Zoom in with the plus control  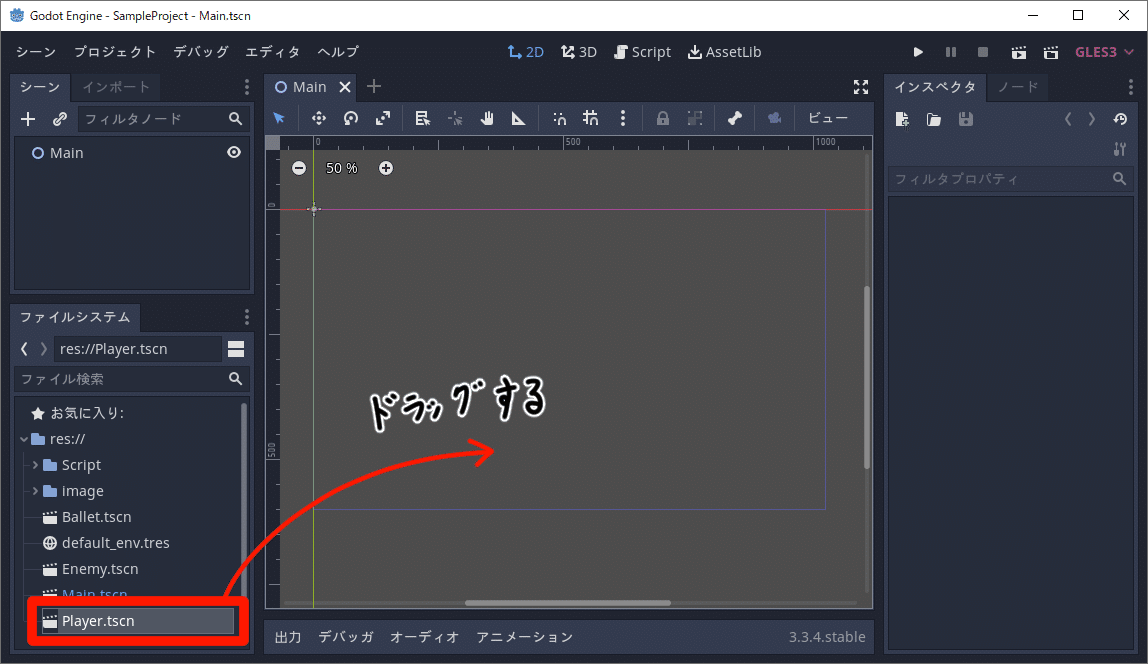pyautogui.click(x=386, y=168)
